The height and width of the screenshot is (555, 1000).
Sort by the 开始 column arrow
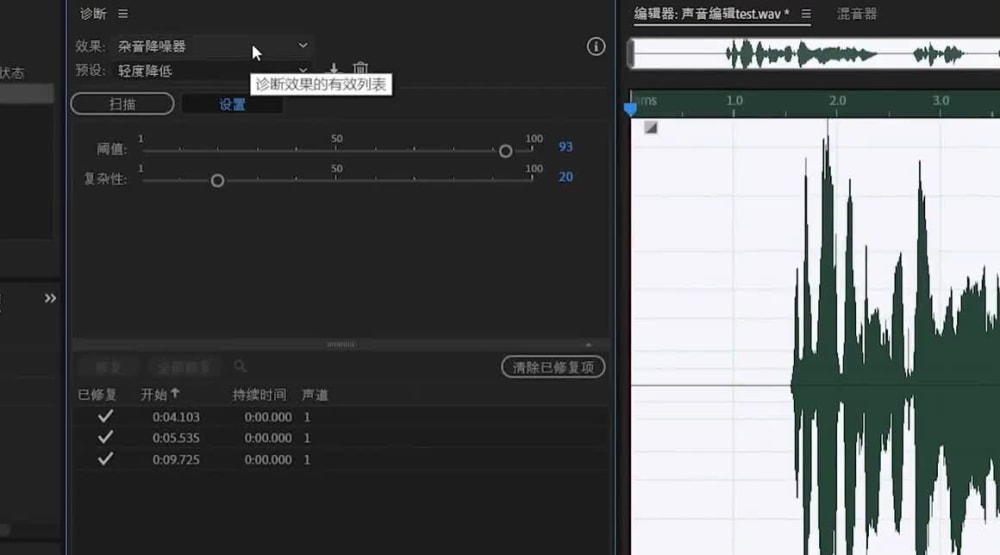click(175, 394)
